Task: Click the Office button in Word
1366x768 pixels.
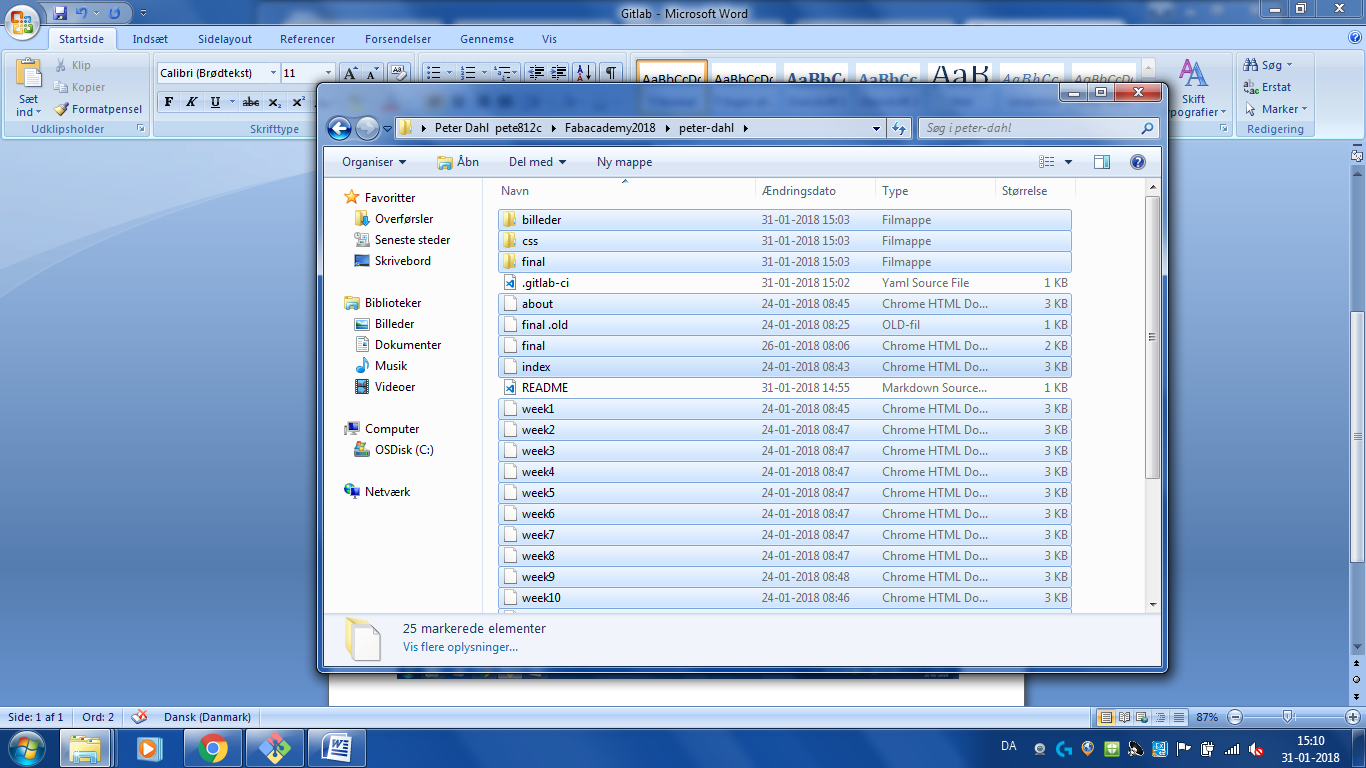Action: point(22,20)
